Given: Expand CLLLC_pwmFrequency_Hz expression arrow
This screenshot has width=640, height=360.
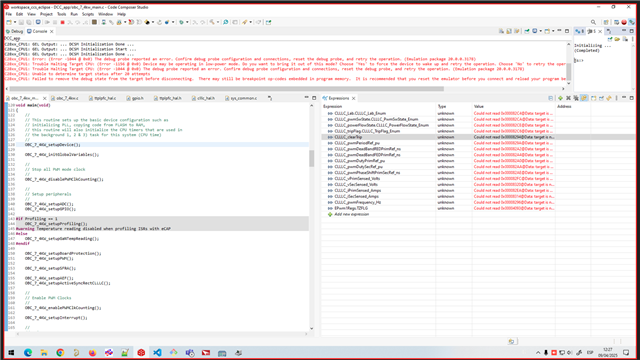Looking at the screenshot, I should point(330,202).
